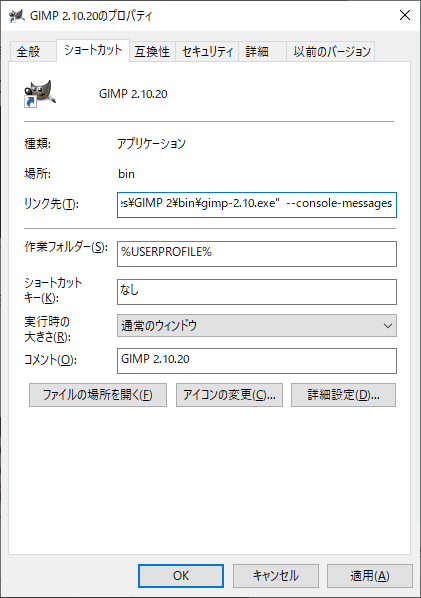Click the 適用 button
Viewport: 421px width, 598px height.
point(370,576)
